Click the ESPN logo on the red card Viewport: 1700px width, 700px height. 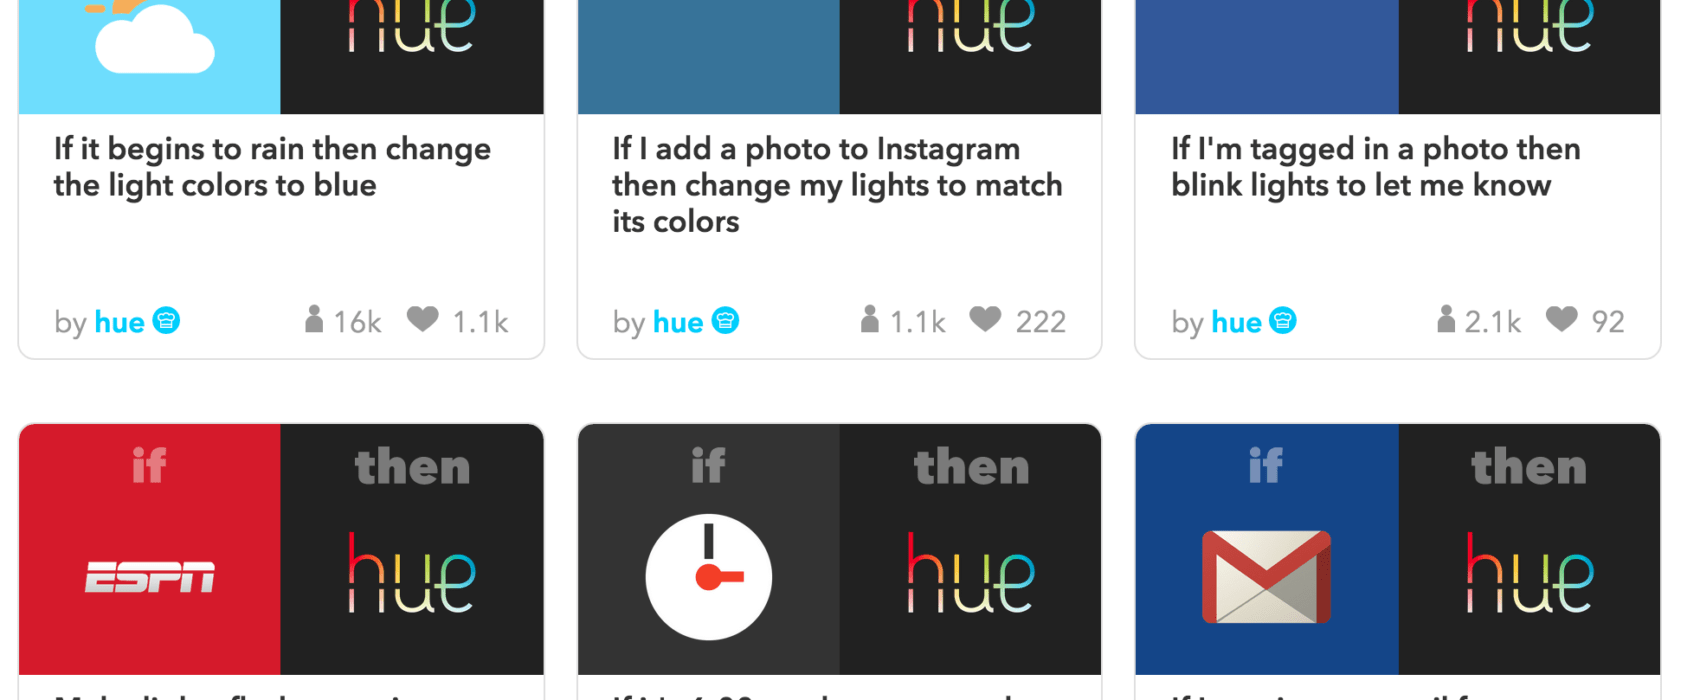tap(150, 577)
